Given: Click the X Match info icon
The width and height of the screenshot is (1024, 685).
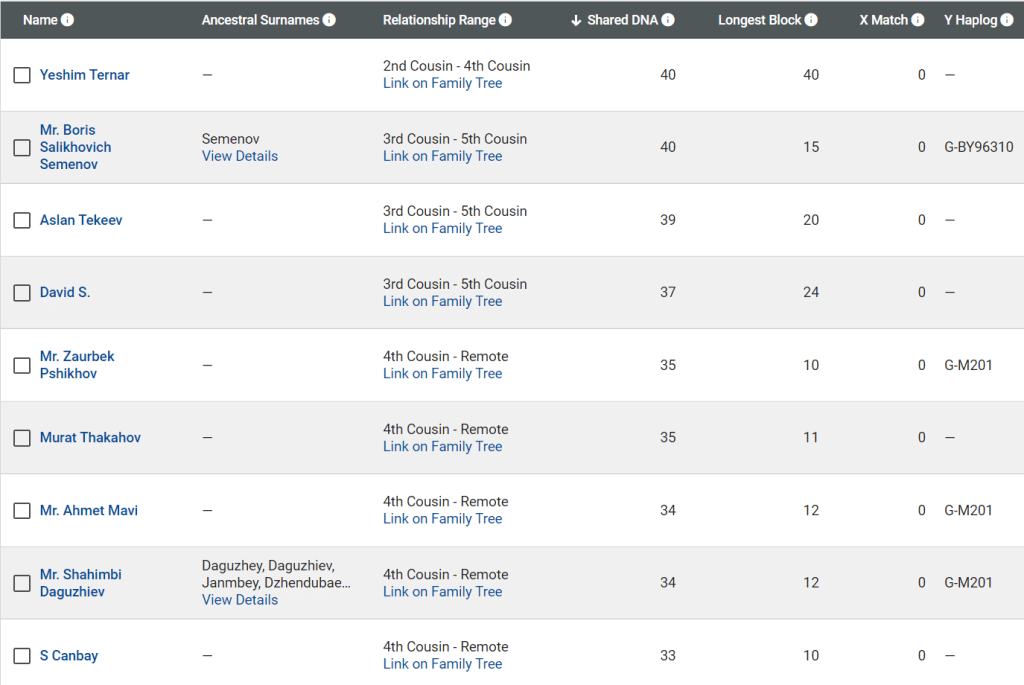Looking at the screenshot, I should [918, 20].
